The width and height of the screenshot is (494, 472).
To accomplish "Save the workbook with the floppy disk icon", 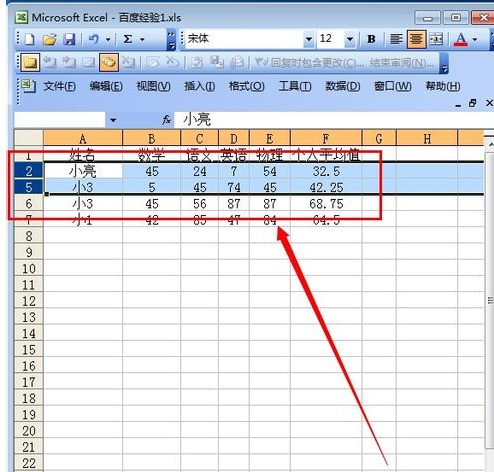I will [69, 39].
